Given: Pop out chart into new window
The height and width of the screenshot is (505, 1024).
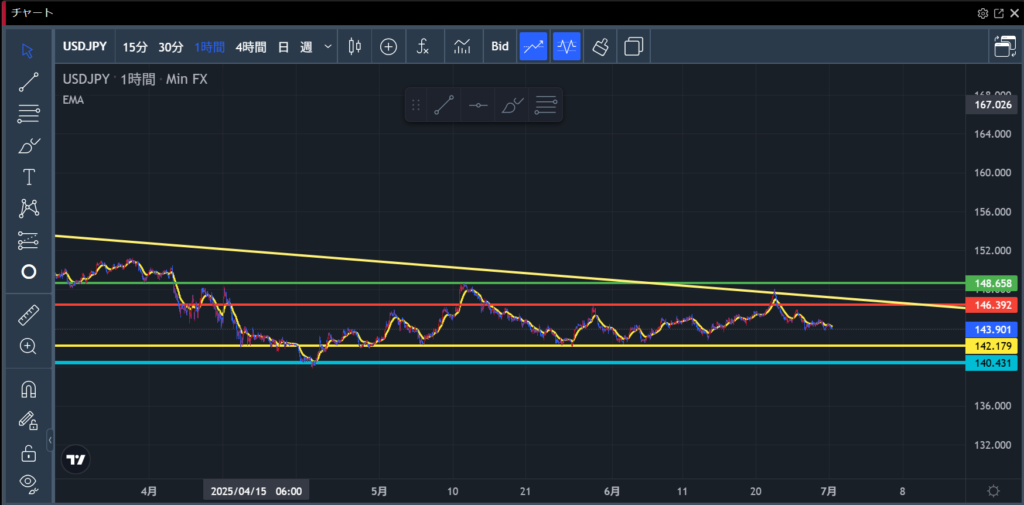Looking at the screenshot, I should coord(999,12).
